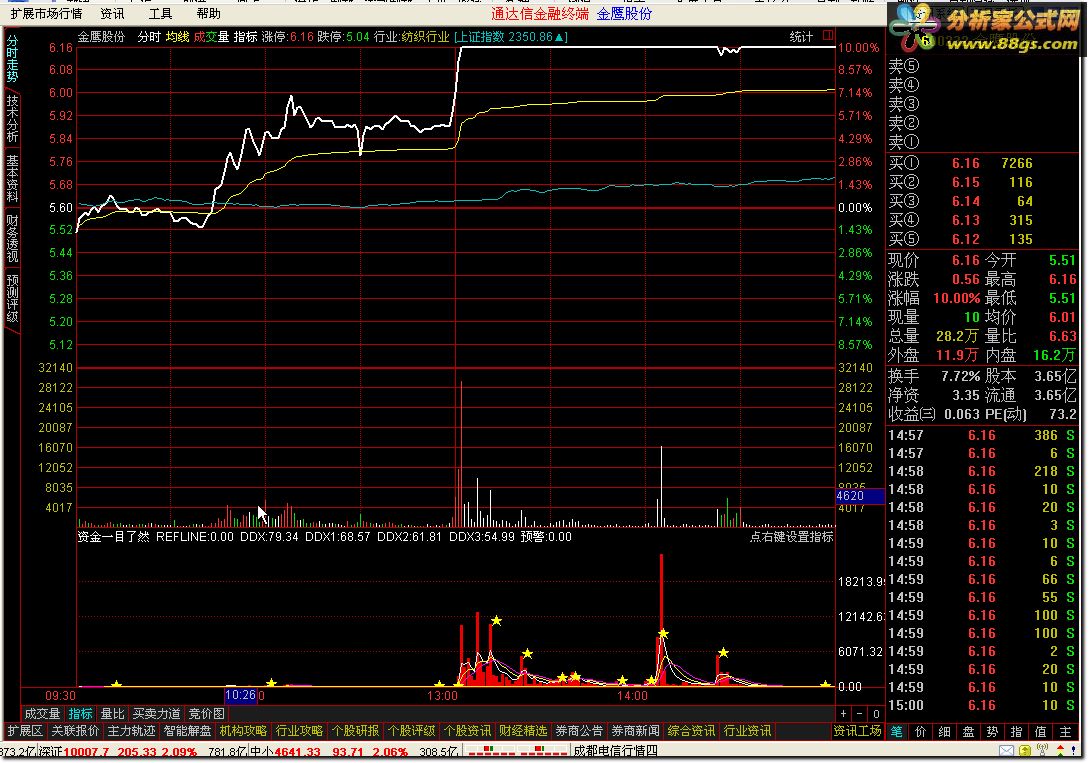This screenshot has height=763, width=1089.
Task: Switch to the 指标 sub-chart tab
Action: [81, 714]
